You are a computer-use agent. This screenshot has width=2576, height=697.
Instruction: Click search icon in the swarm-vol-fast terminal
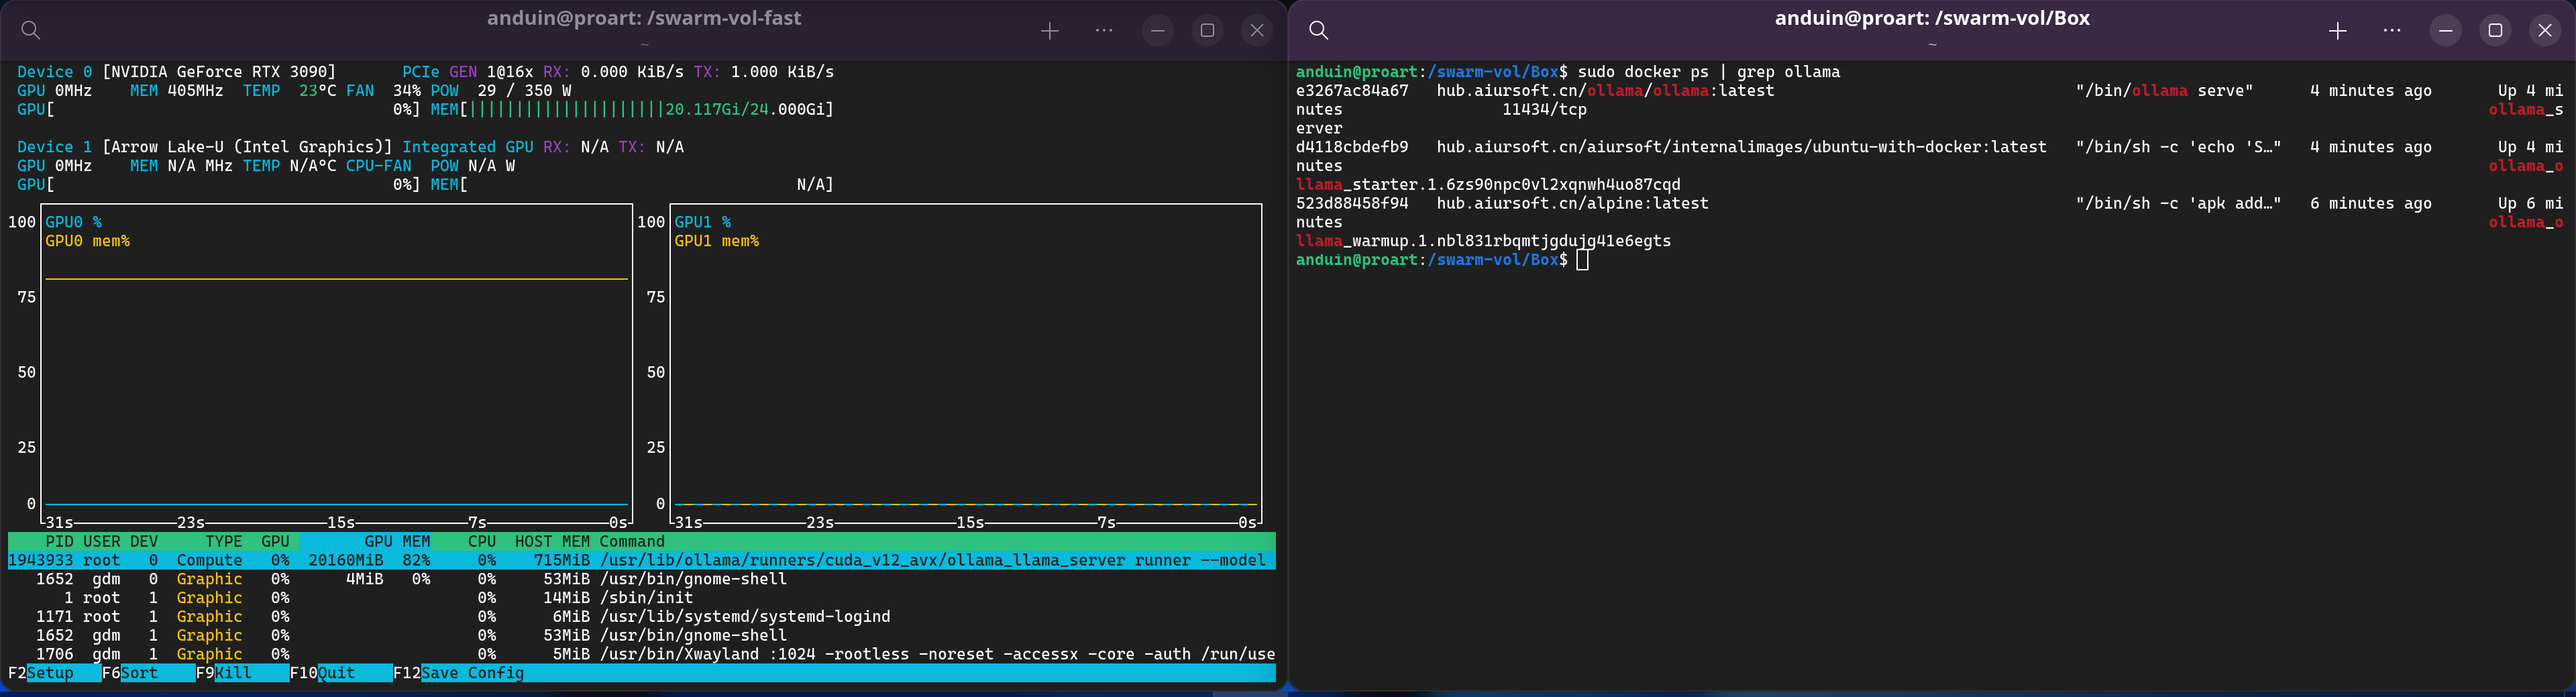[x=31, y=30]
